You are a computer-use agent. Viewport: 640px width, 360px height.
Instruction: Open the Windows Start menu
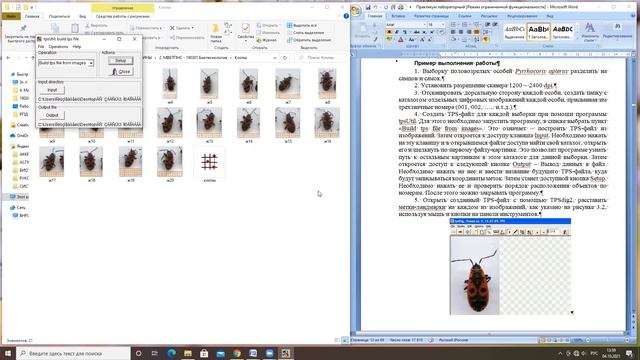[x=8, y=353]
